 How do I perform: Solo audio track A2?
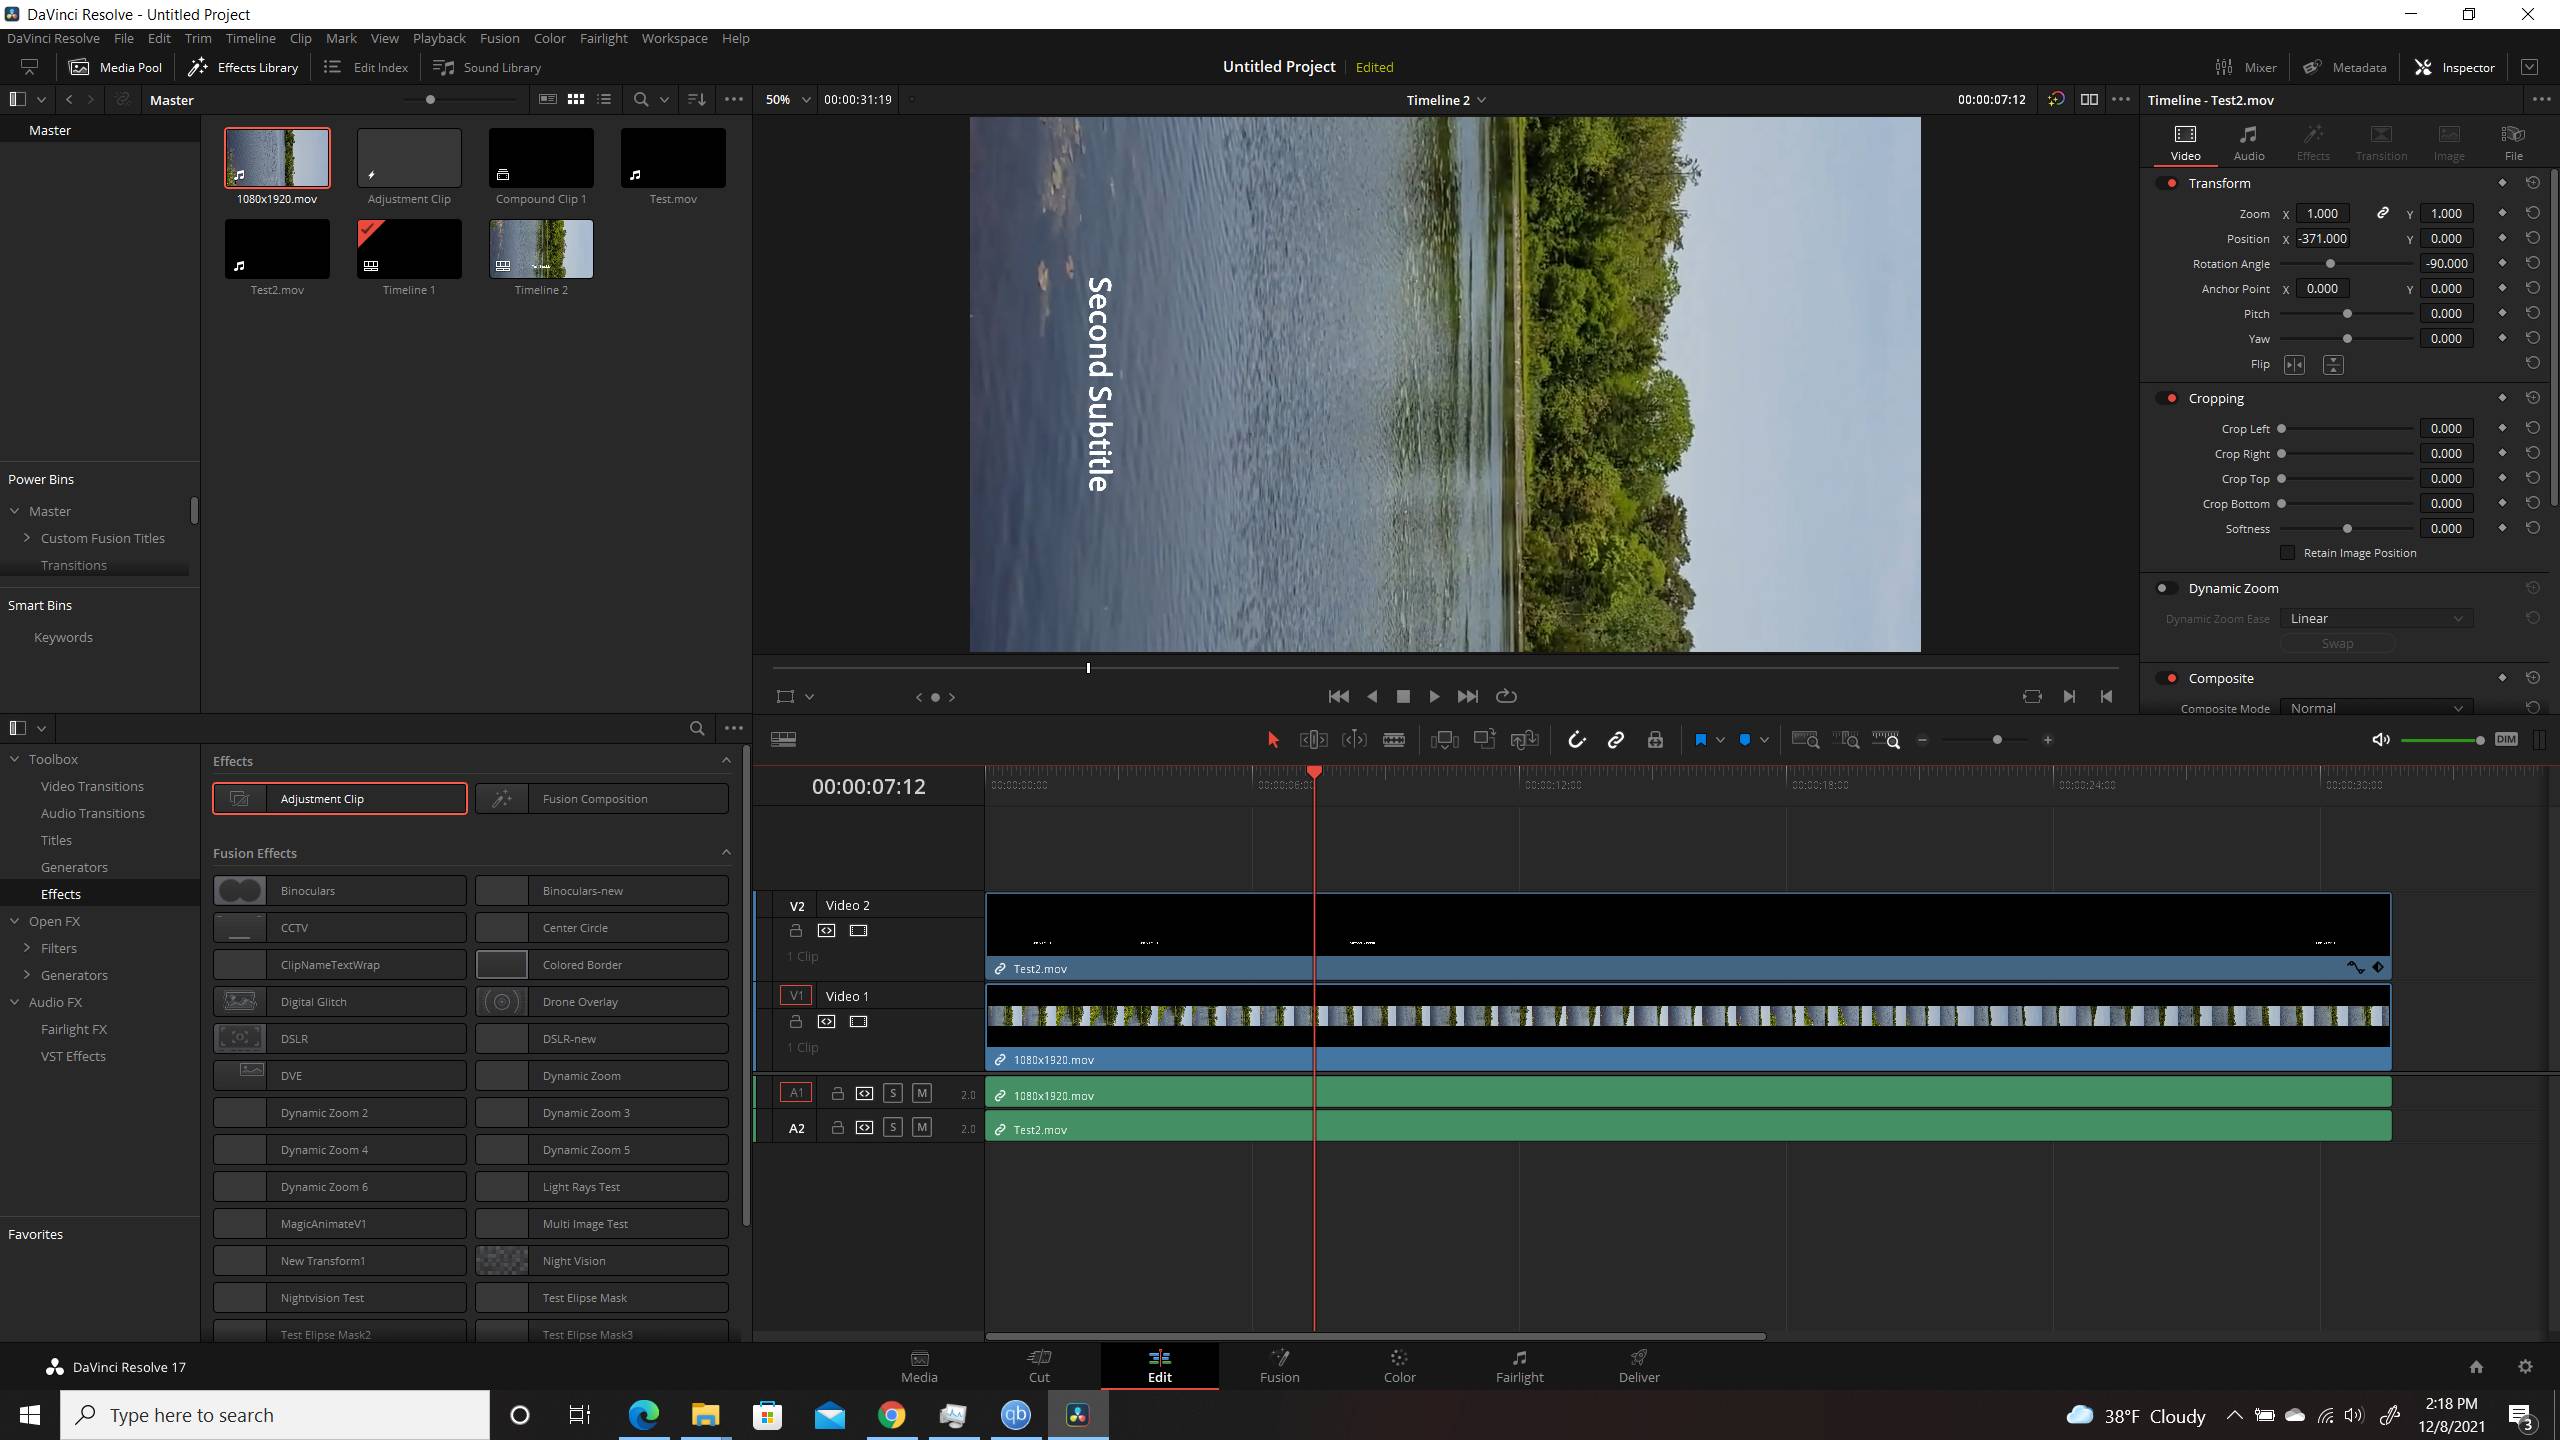click(893, 1127)
